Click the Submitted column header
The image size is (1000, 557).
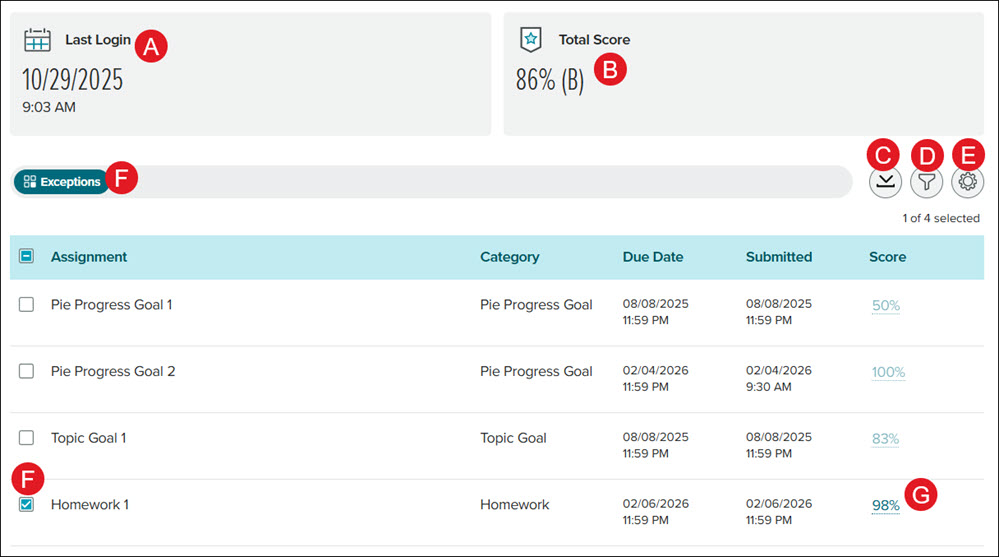tap(779, 257)
